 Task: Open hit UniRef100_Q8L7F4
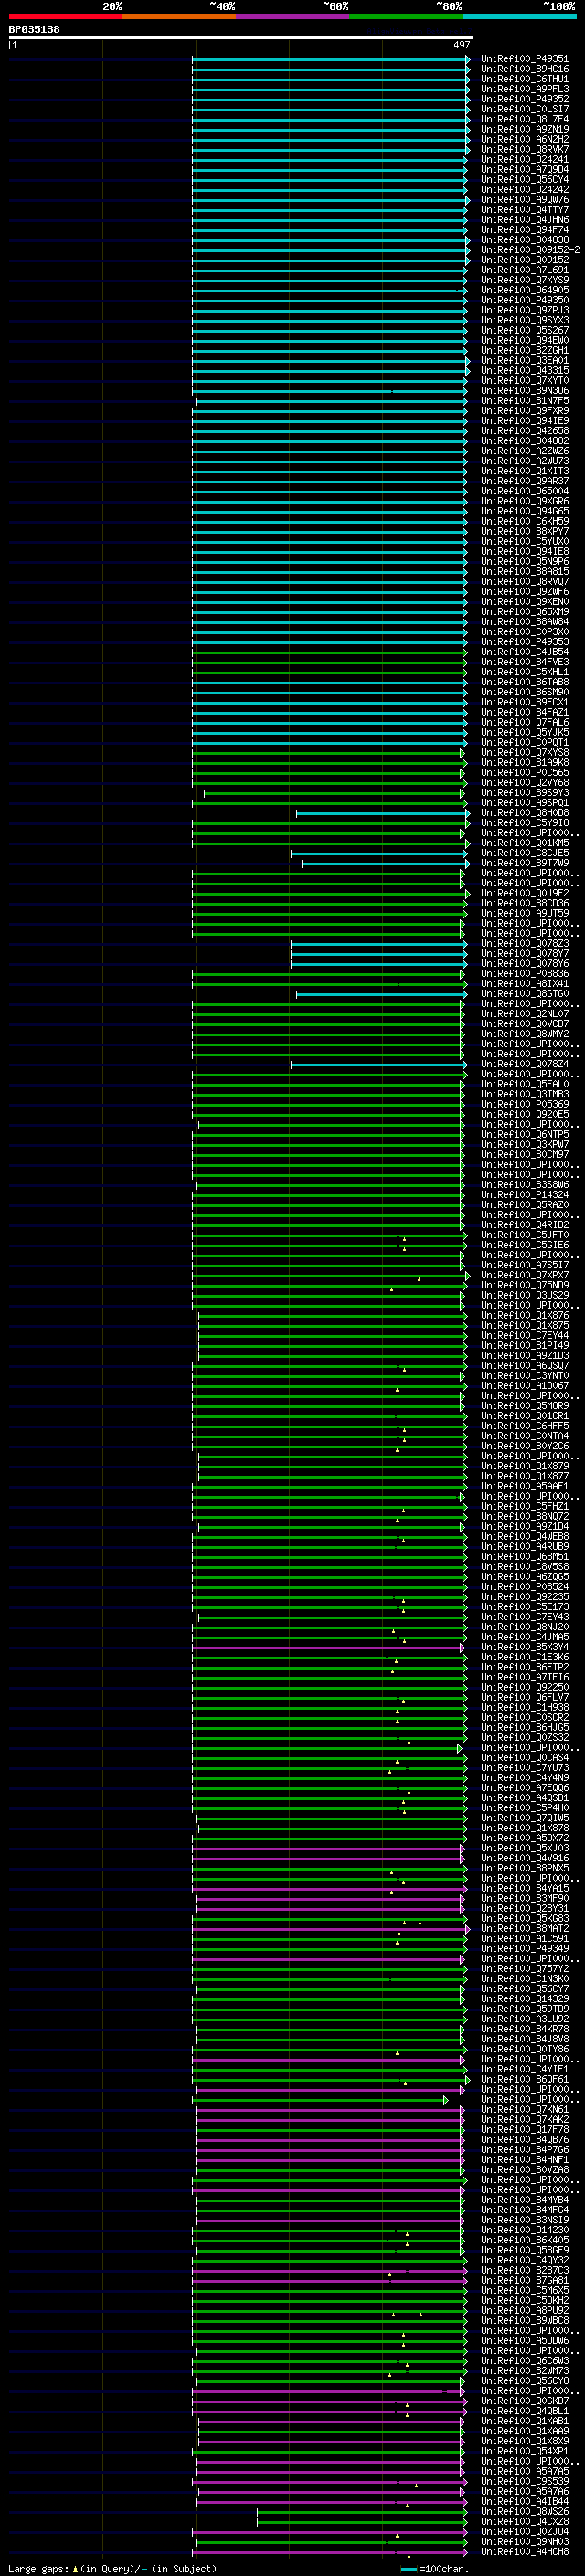coord(524,119)
